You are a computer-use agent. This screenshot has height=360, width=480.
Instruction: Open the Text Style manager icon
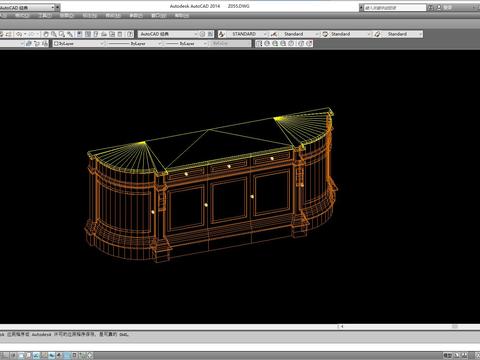pos(221,34)
